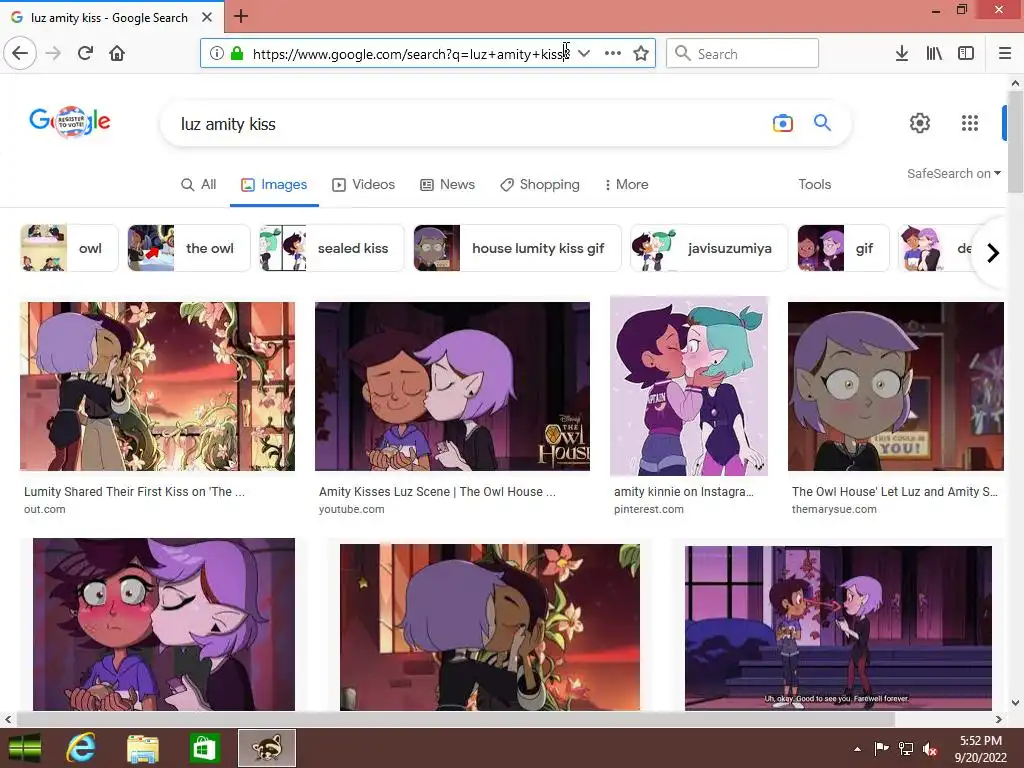Image resolution: width=1024 pixels, height=768 pixels.
Task: Open the Windows Start button
Action: (25, 748)
